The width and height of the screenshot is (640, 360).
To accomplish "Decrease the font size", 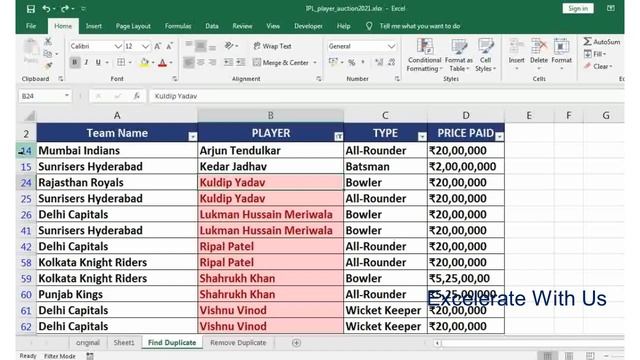I will (169, 46).
